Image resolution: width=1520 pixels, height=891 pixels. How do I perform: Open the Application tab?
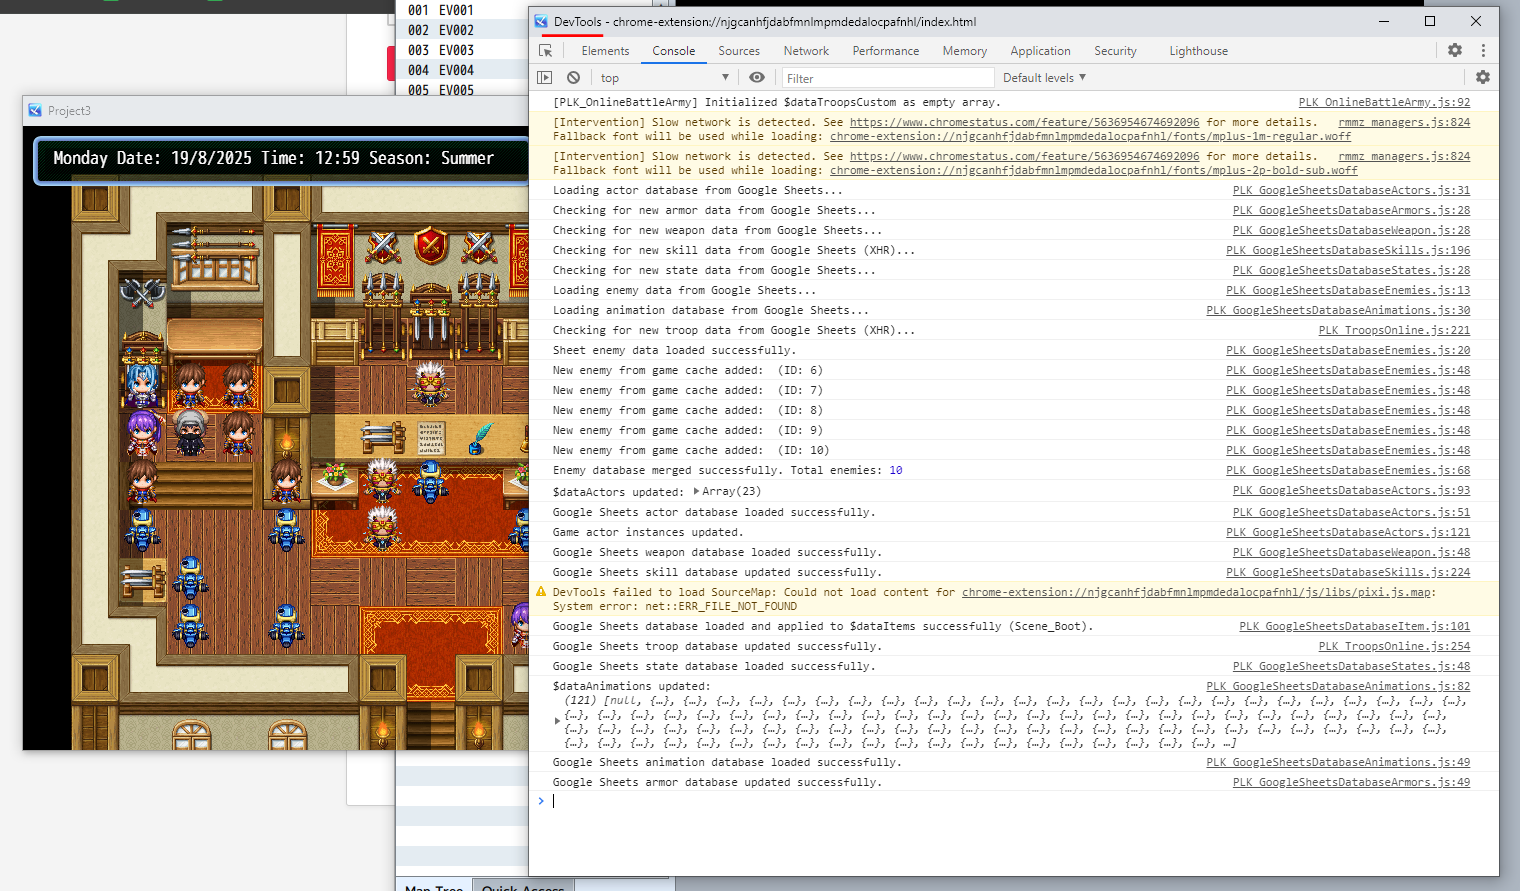(x=1040, y=51)
